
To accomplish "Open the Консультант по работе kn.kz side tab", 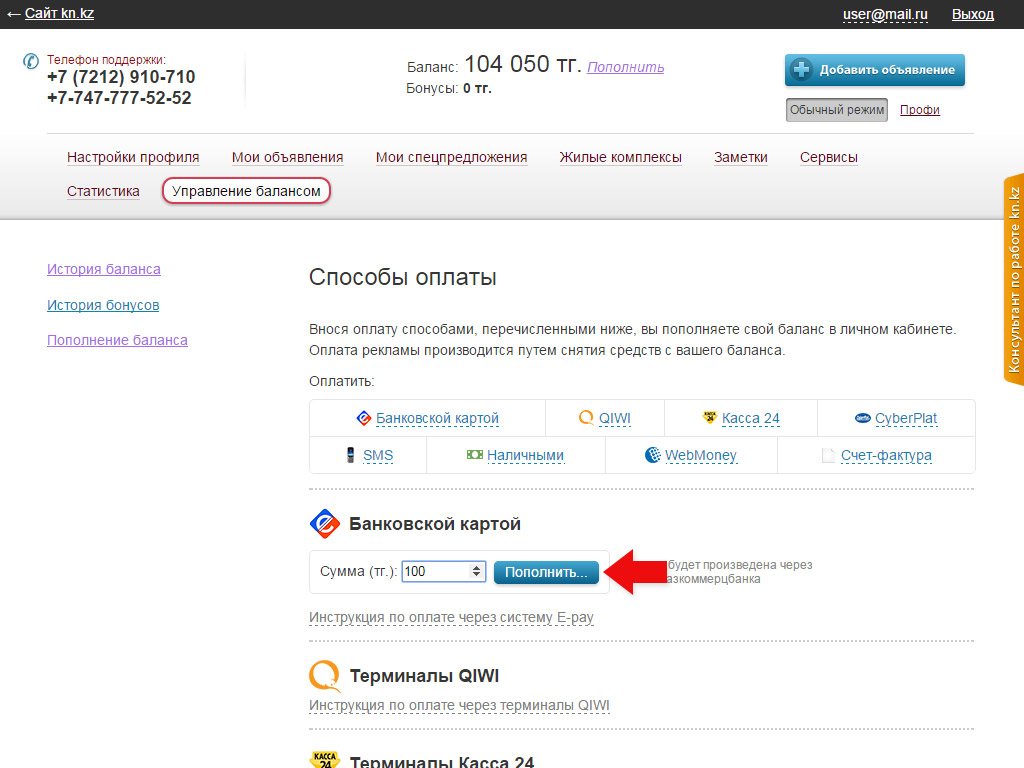I will pos(1013,280).
